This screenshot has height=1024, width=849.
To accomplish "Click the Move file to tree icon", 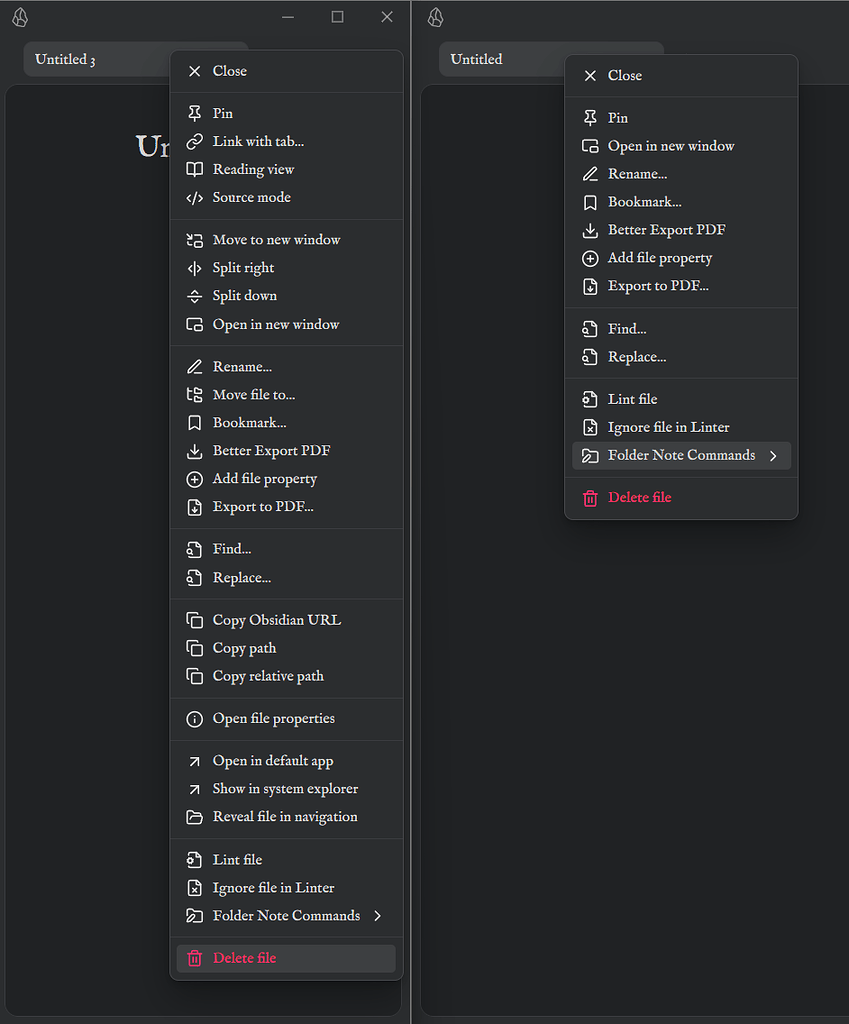I will click(195, 395).
